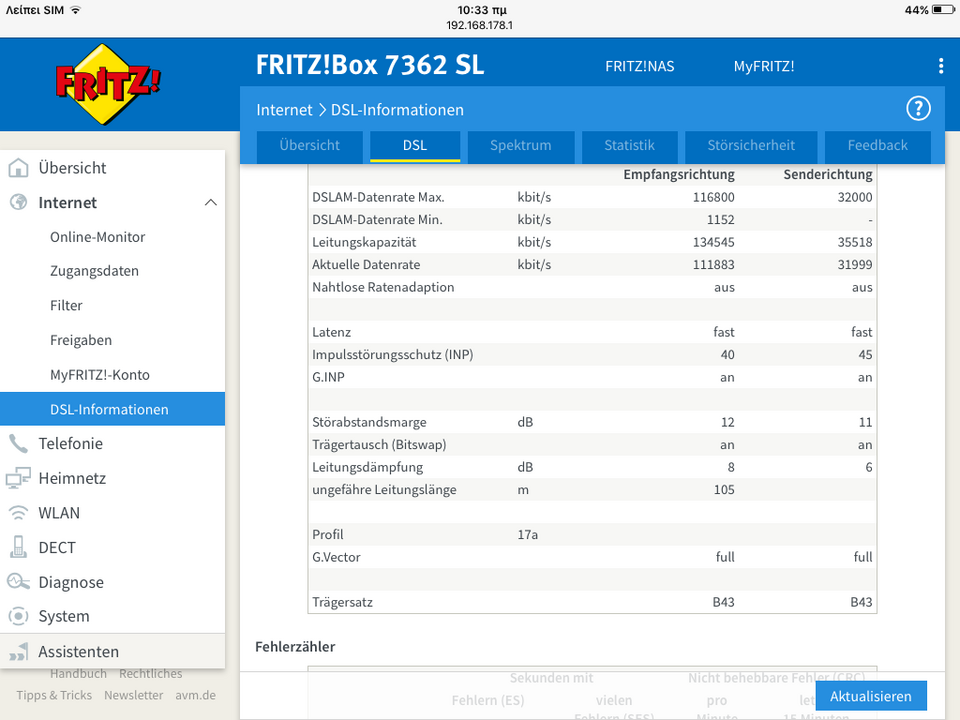
Task: Open Zugangsdaten submenu item
Action: click(113, 271)
